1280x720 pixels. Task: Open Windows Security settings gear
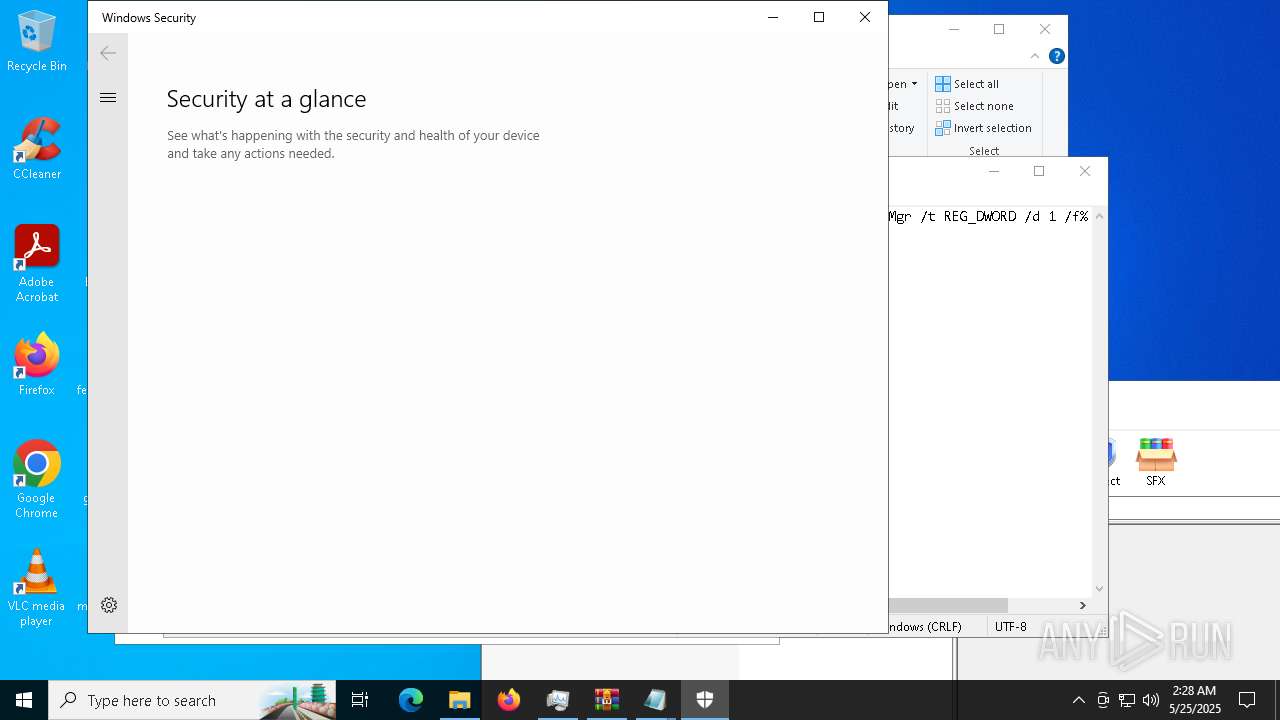109,605
